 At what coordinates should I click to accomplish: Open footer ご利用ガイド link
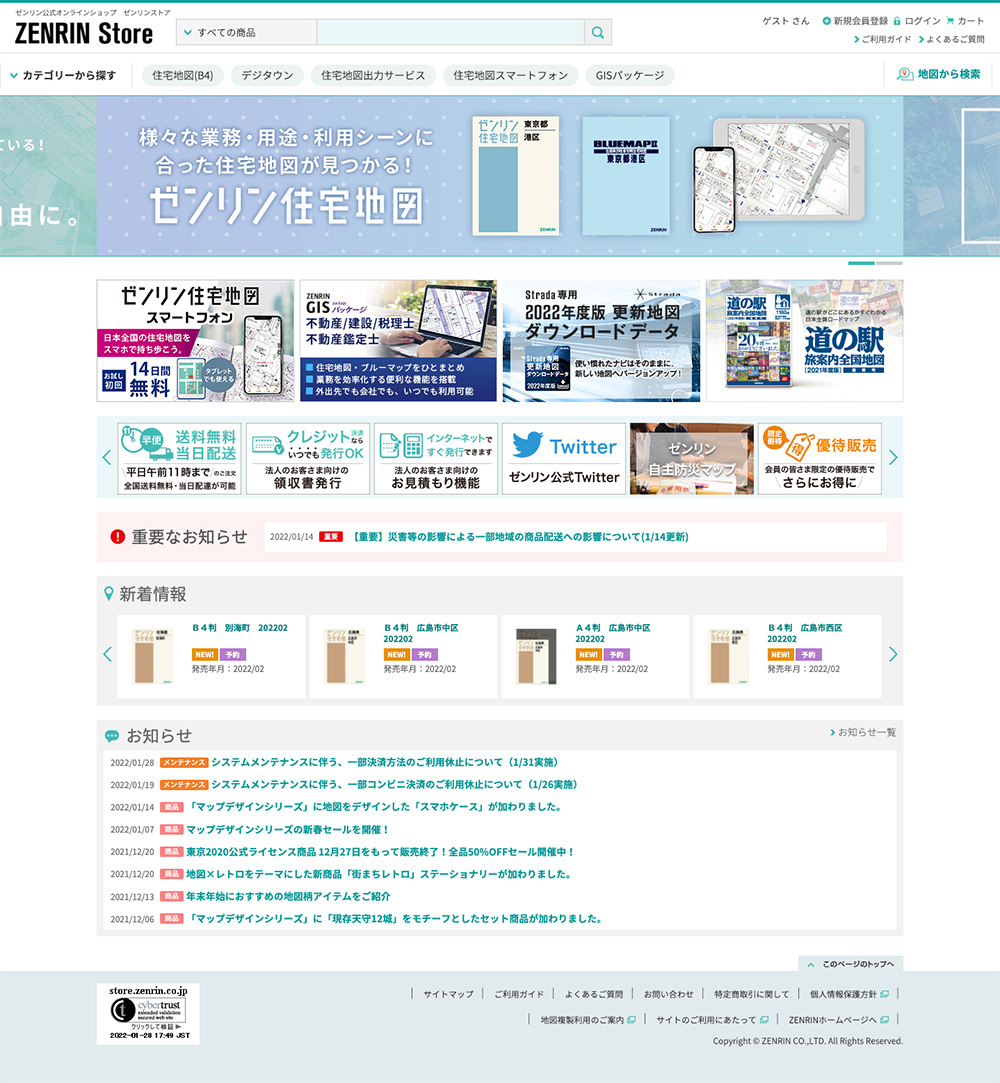[519, 994]
